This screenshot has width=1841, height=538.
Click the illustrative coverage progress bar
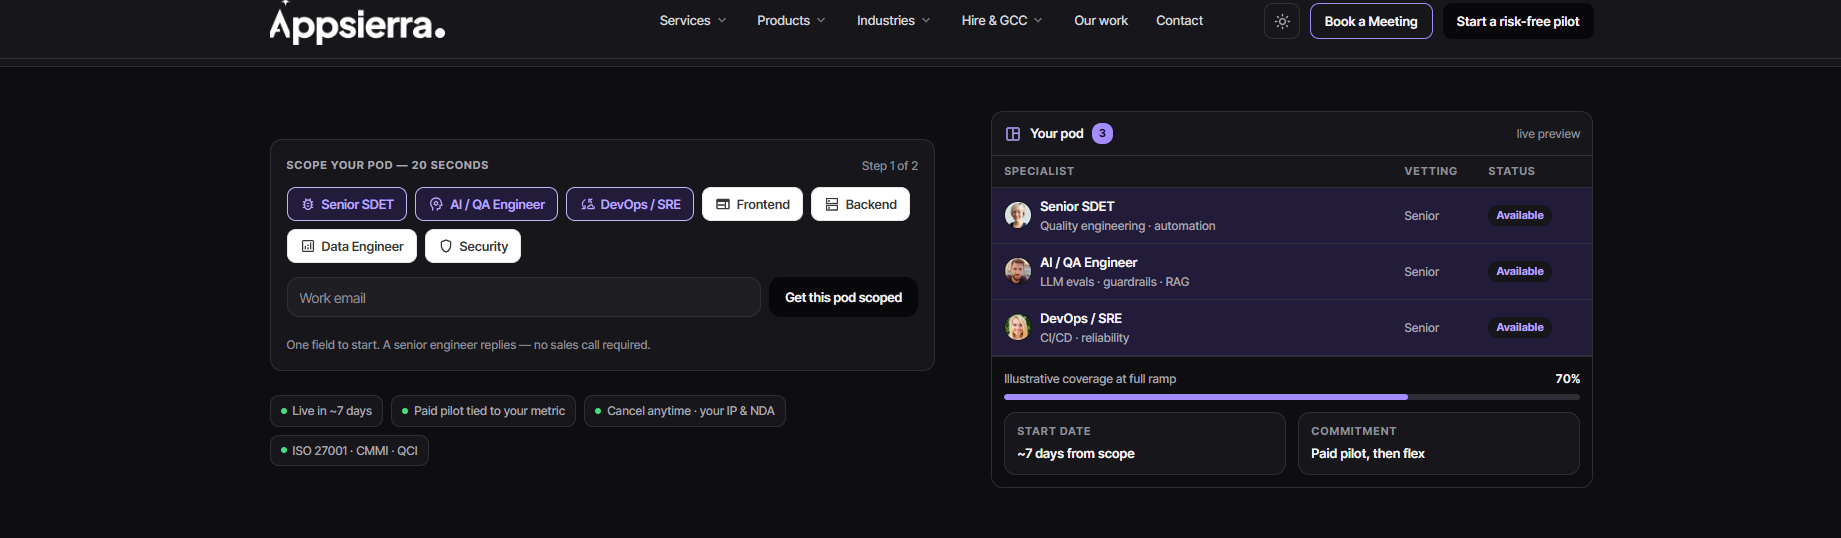pos(1292,397)
